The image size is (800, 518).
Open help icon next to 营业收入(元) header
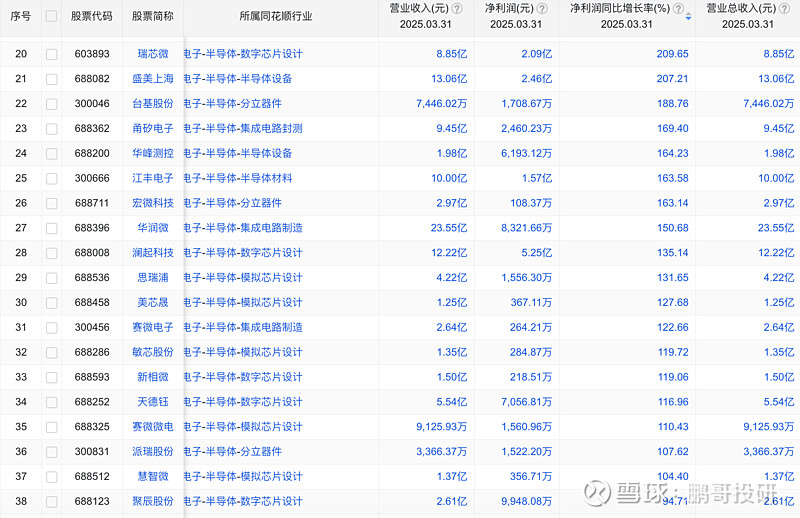458,9
